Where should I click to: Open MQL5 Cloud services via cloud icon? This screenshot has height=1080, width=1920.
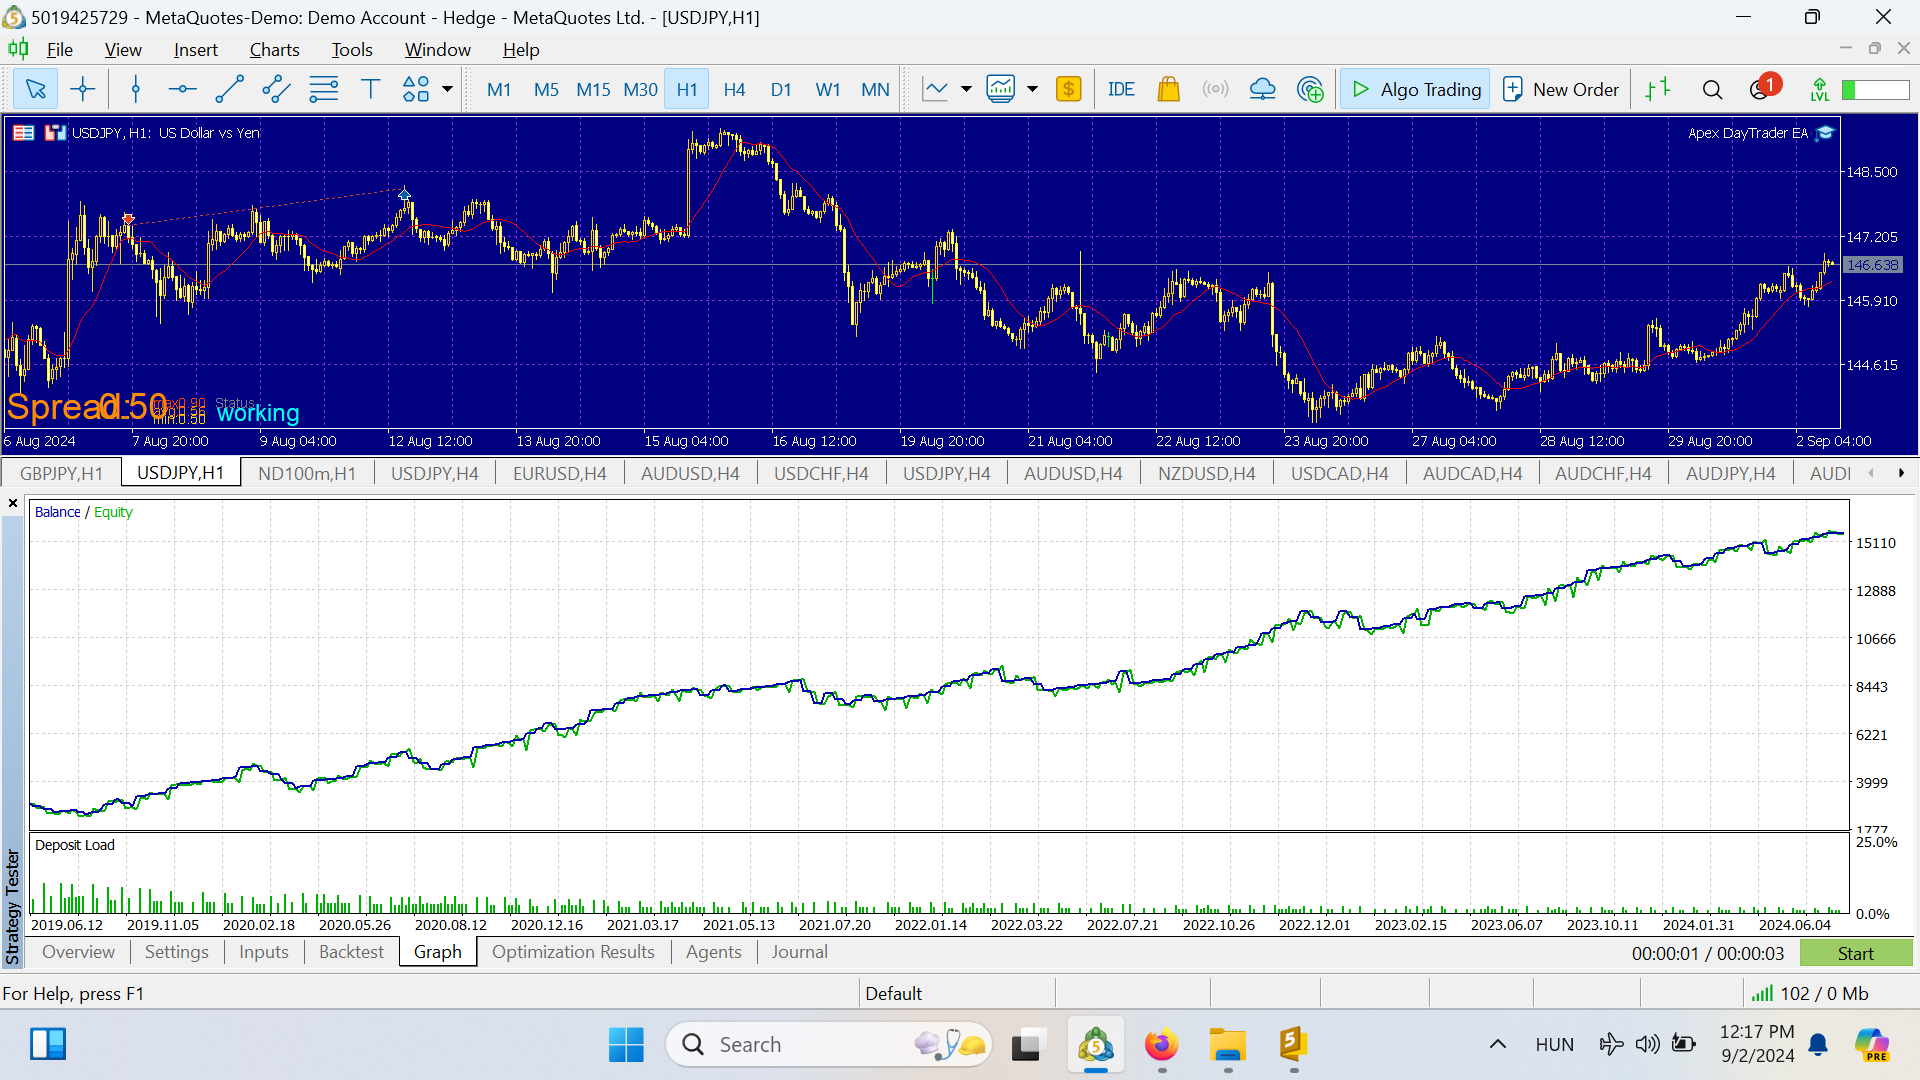(1263, 88)
